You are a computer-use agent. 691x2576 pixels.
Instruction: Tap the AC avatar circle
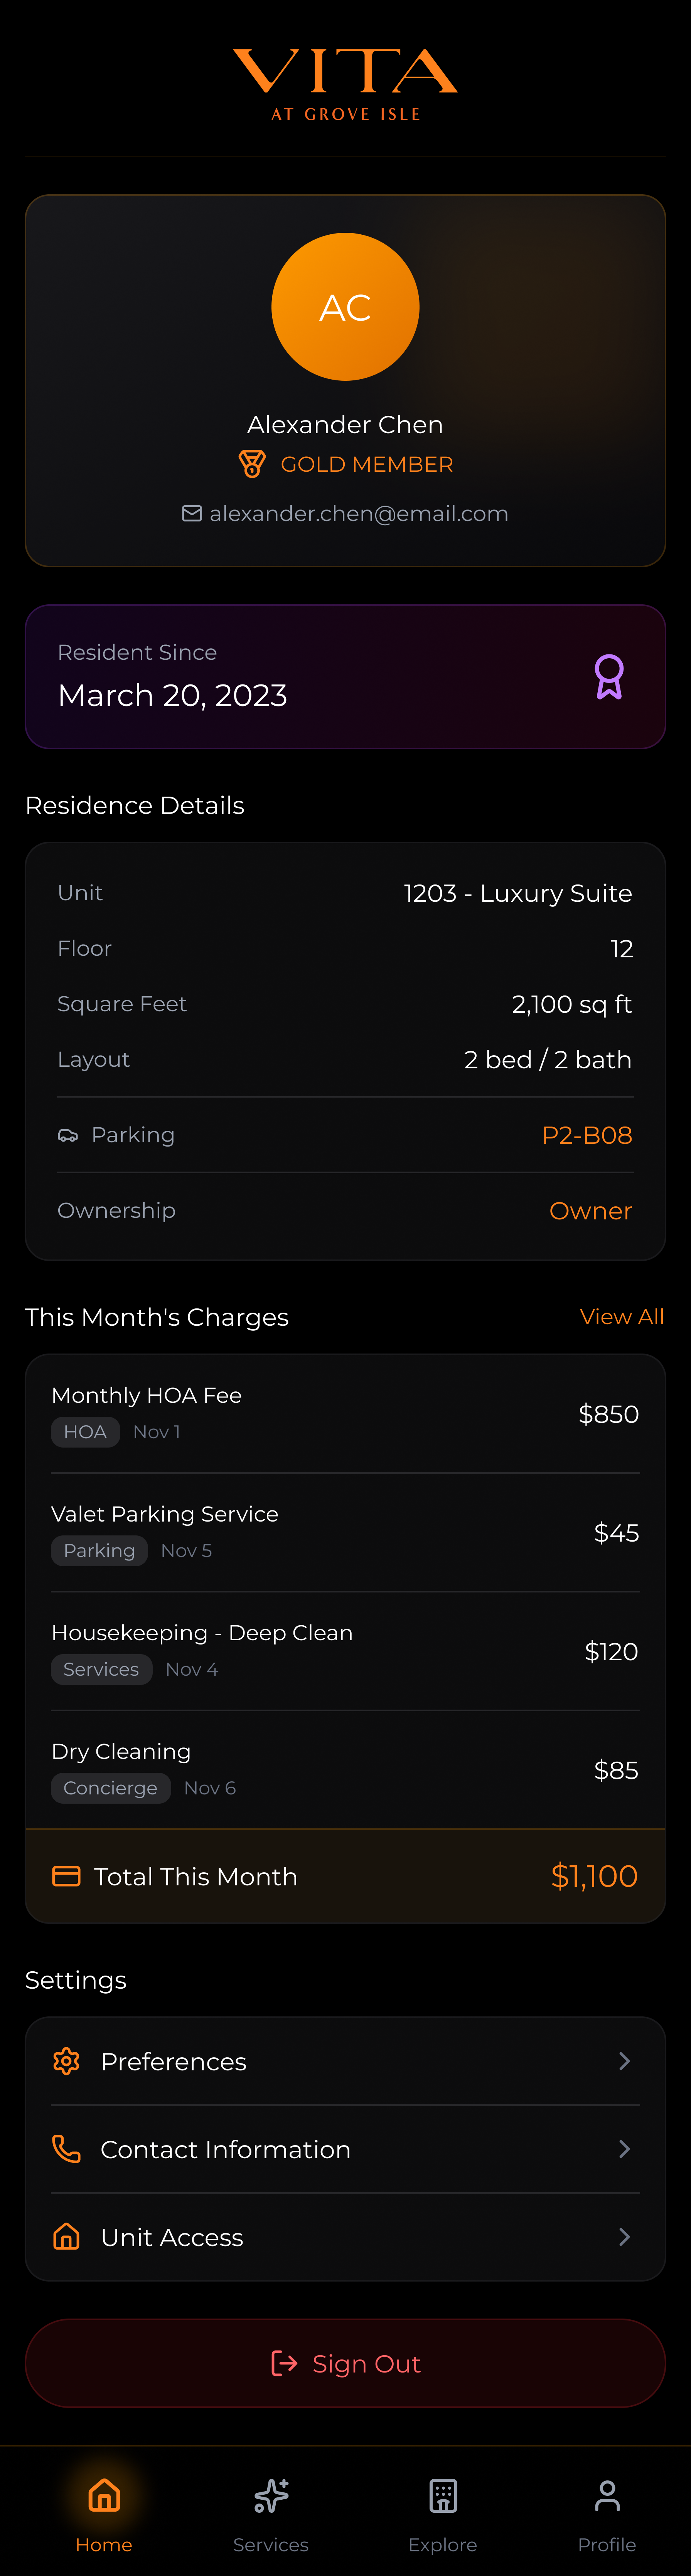345,307
